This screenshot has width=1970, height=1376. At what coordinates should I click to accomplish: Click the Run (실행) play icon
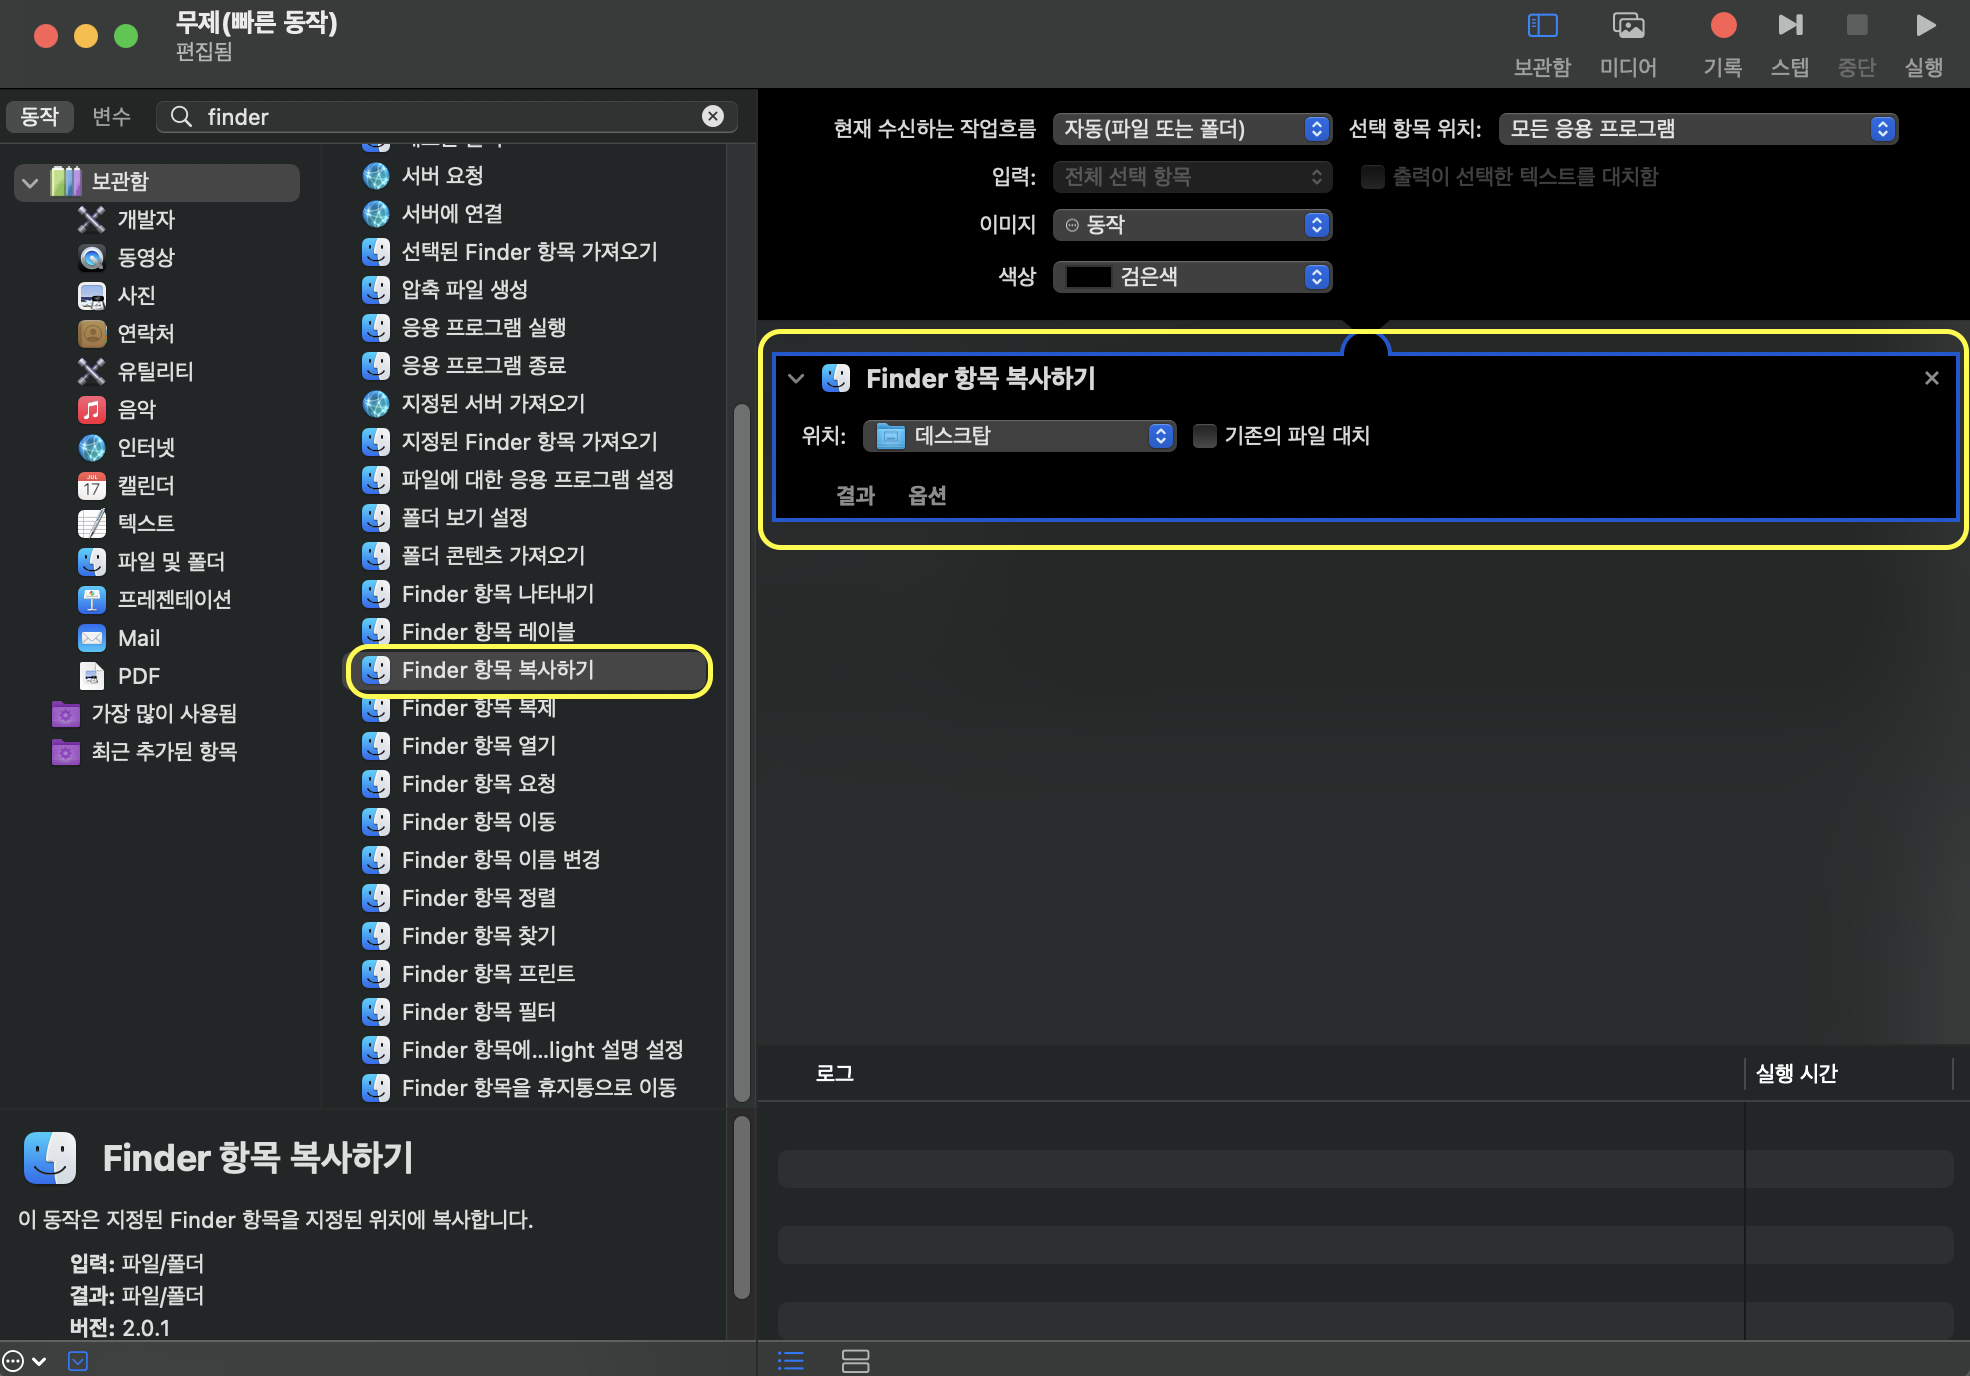pyautogui.click(x=1924, y=26)
